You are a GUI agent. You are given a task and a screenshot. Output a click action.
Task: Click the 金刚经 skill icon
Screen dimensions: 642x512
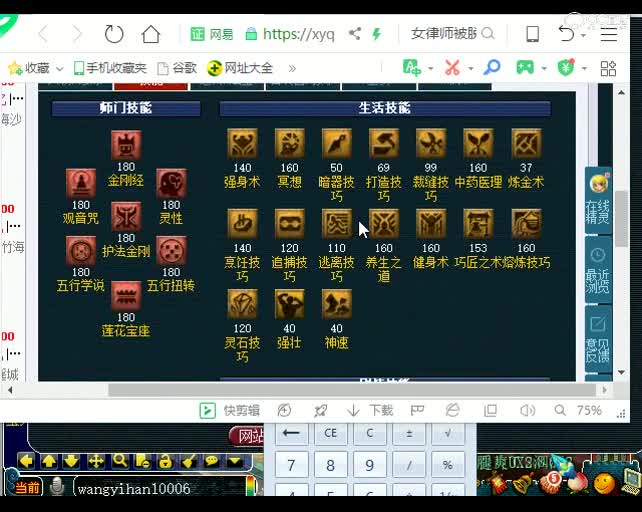coord(126,145)
